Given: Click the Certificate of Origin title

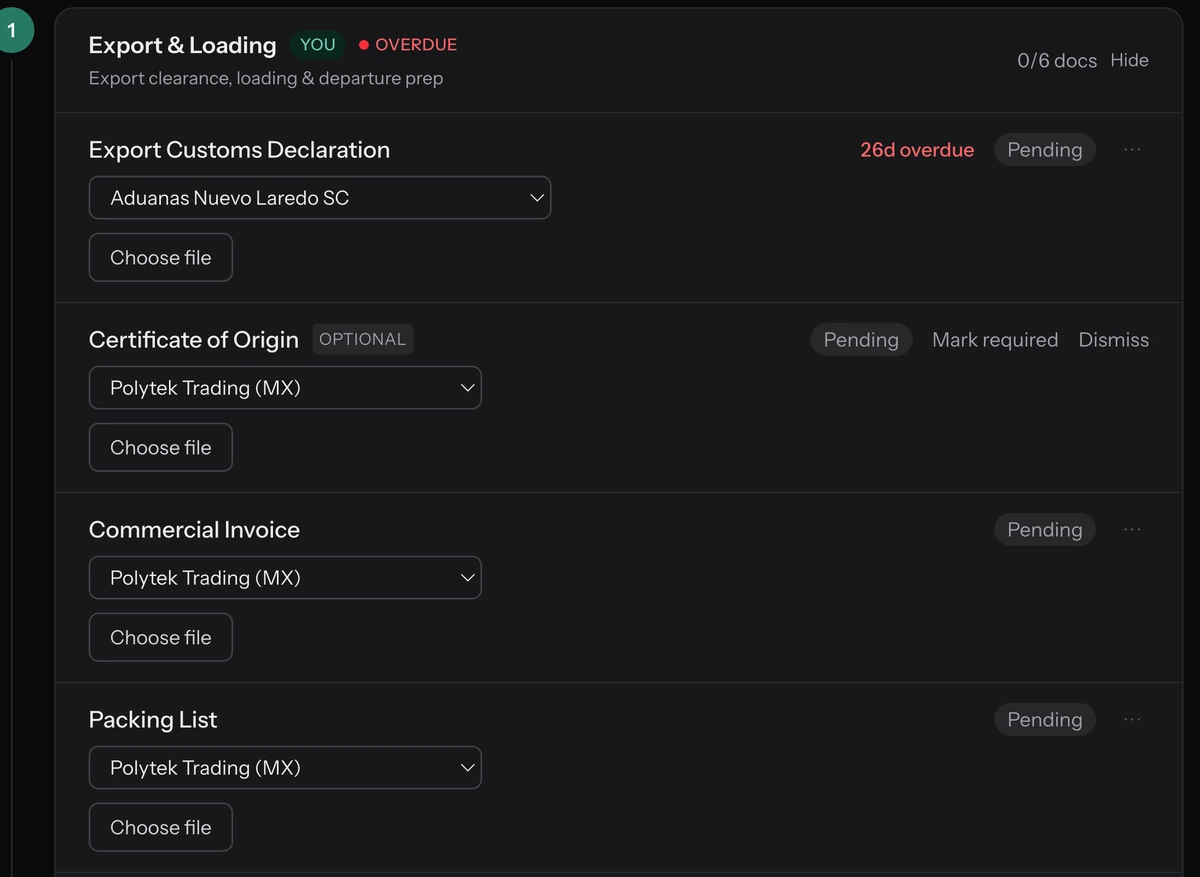Looking at the screenshot, I should [194, 340].
